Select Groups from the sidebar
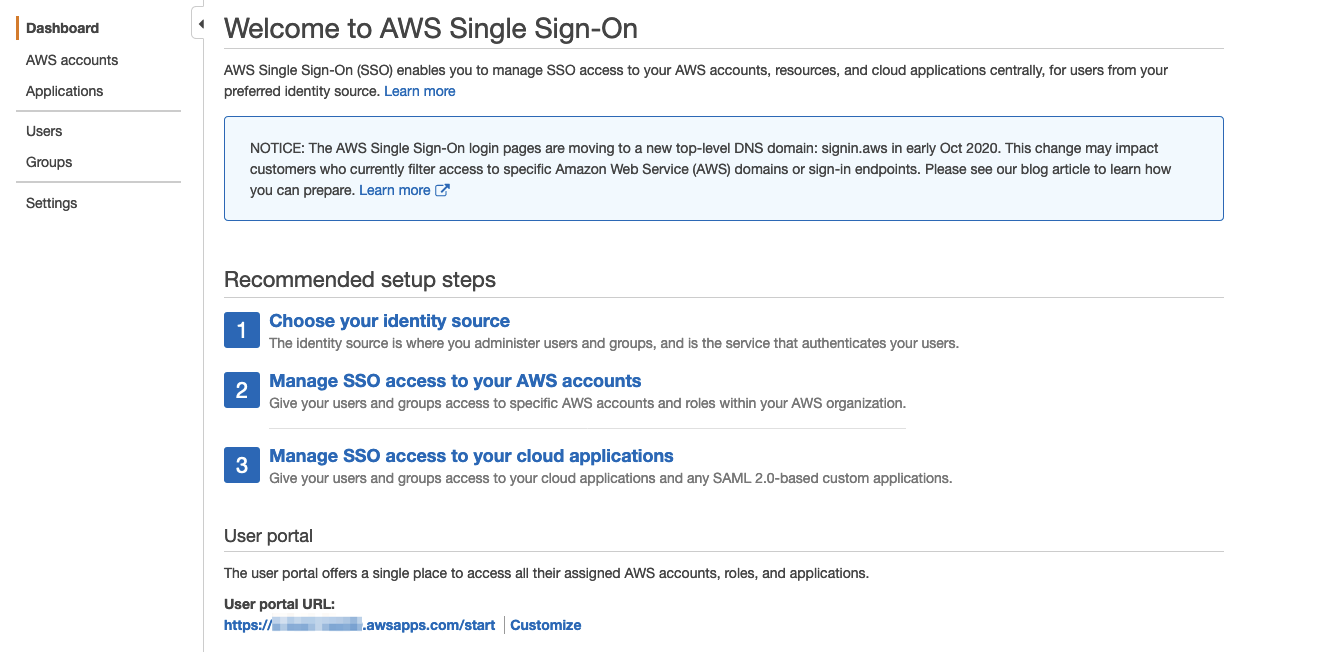 click(48, 161)
